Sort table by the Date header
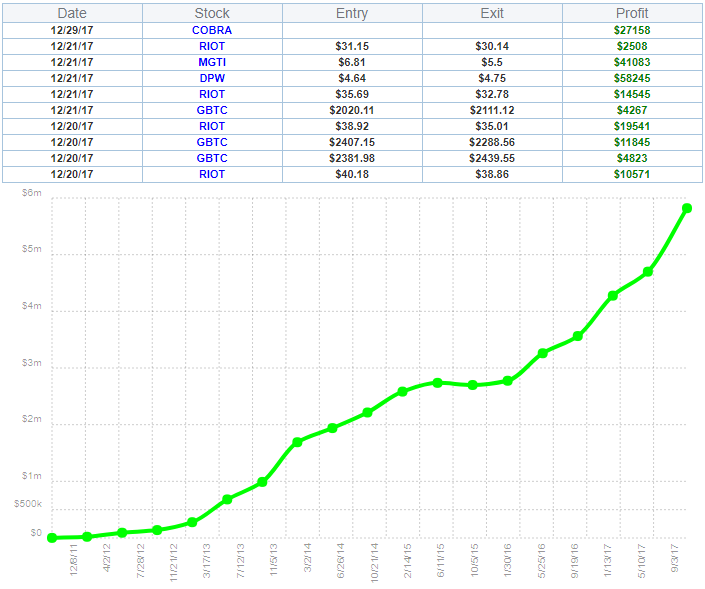 [x=72, y=13]
